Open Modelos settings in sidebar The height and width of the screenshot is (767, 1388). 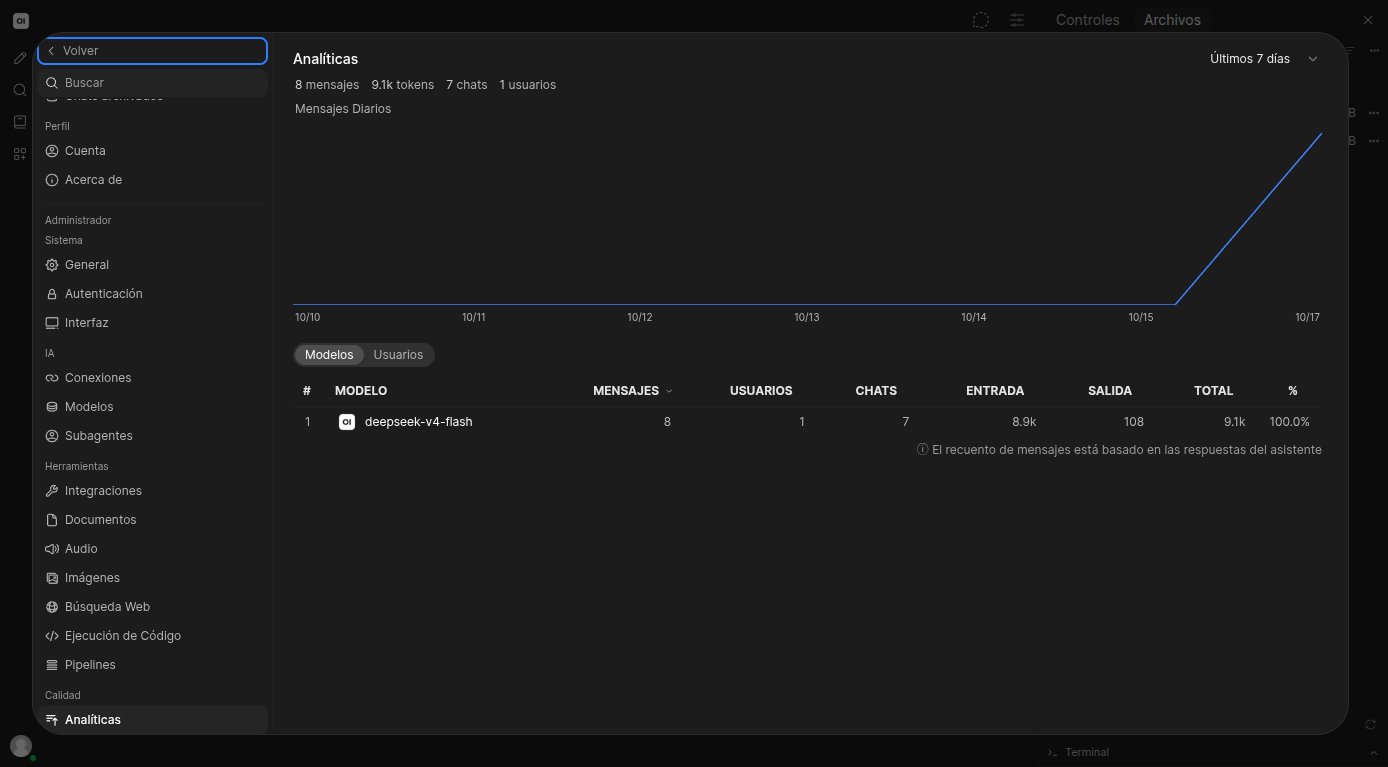click(152, 407)
